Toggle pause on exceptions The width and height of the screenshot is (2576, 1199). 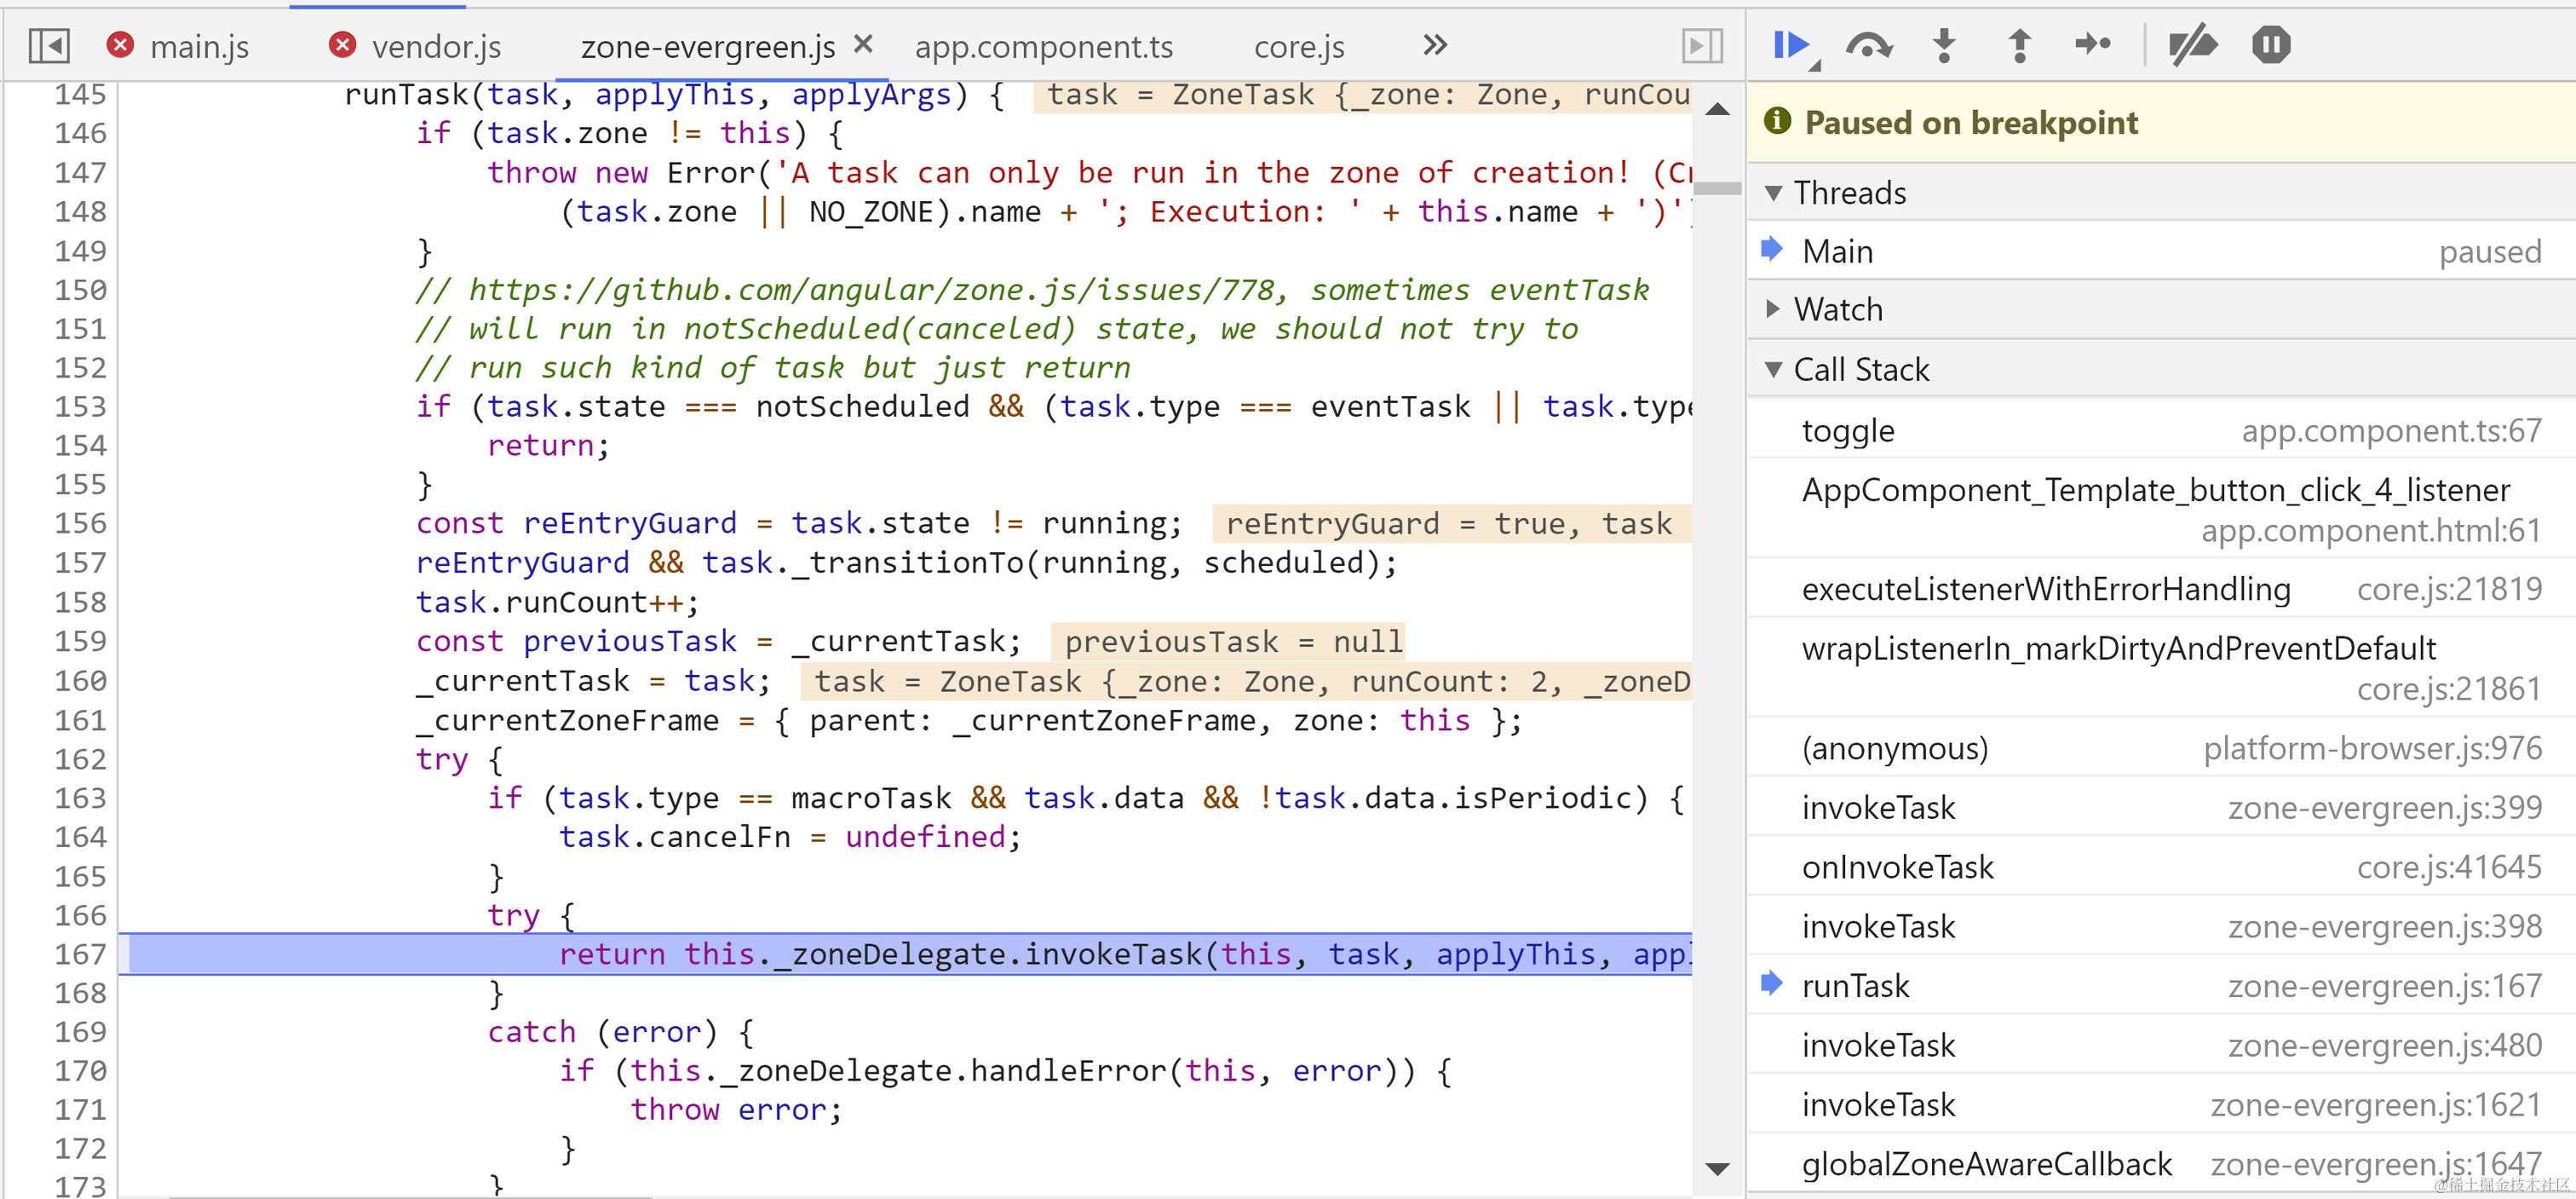[x=2270, y=45]
